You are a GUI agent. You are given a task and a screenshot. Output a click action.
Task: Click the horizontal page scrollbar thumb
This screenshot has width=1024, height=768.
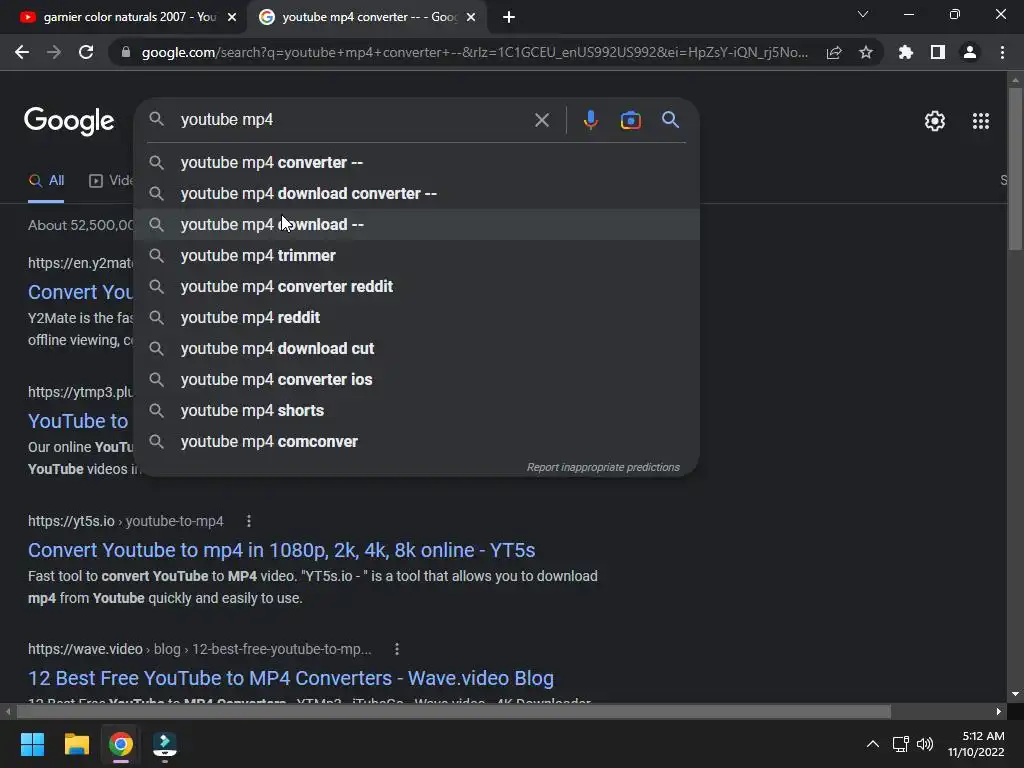(453, 711)
